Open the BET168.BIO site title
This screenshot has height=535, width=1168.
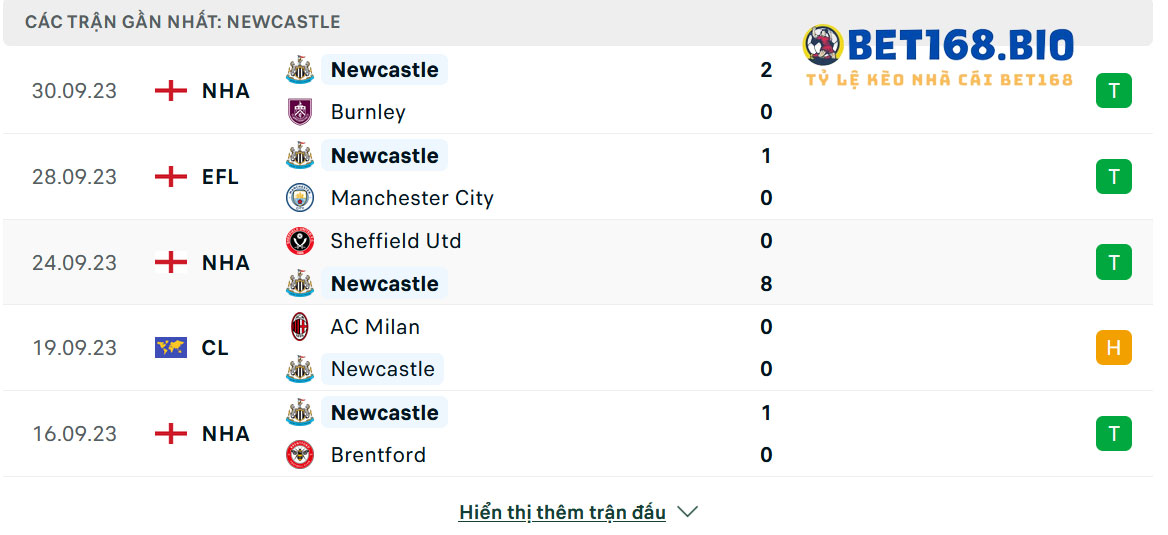coord(960,45)
